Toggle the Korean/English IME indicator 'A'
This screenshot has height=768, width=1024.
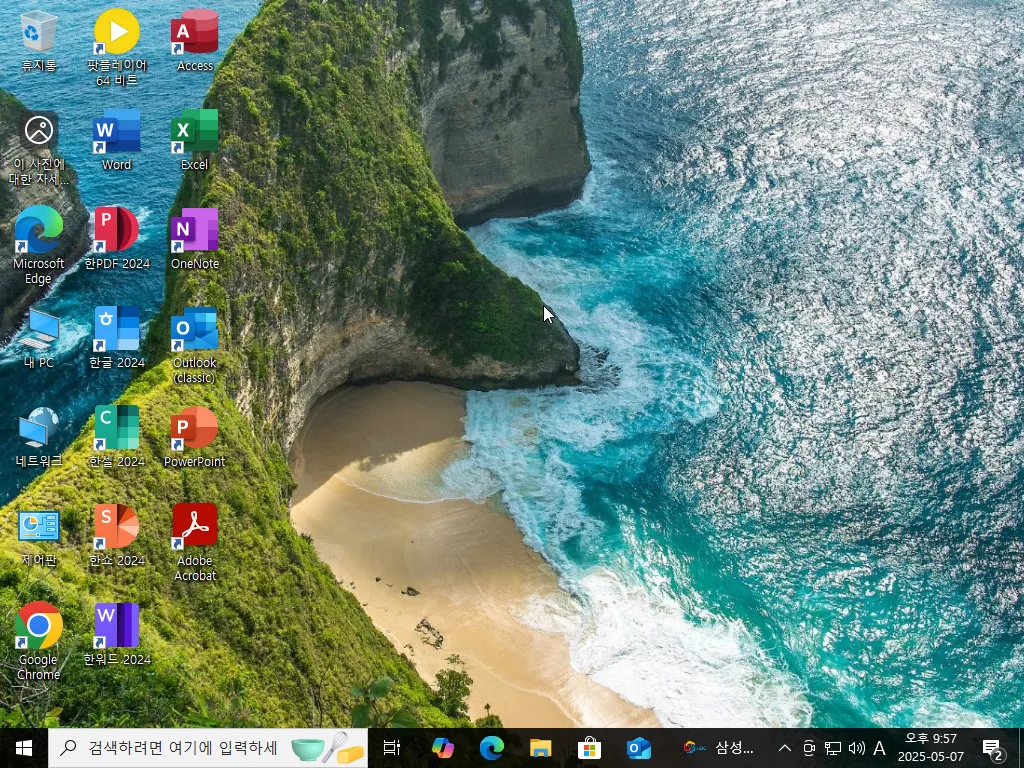point(879,748)
